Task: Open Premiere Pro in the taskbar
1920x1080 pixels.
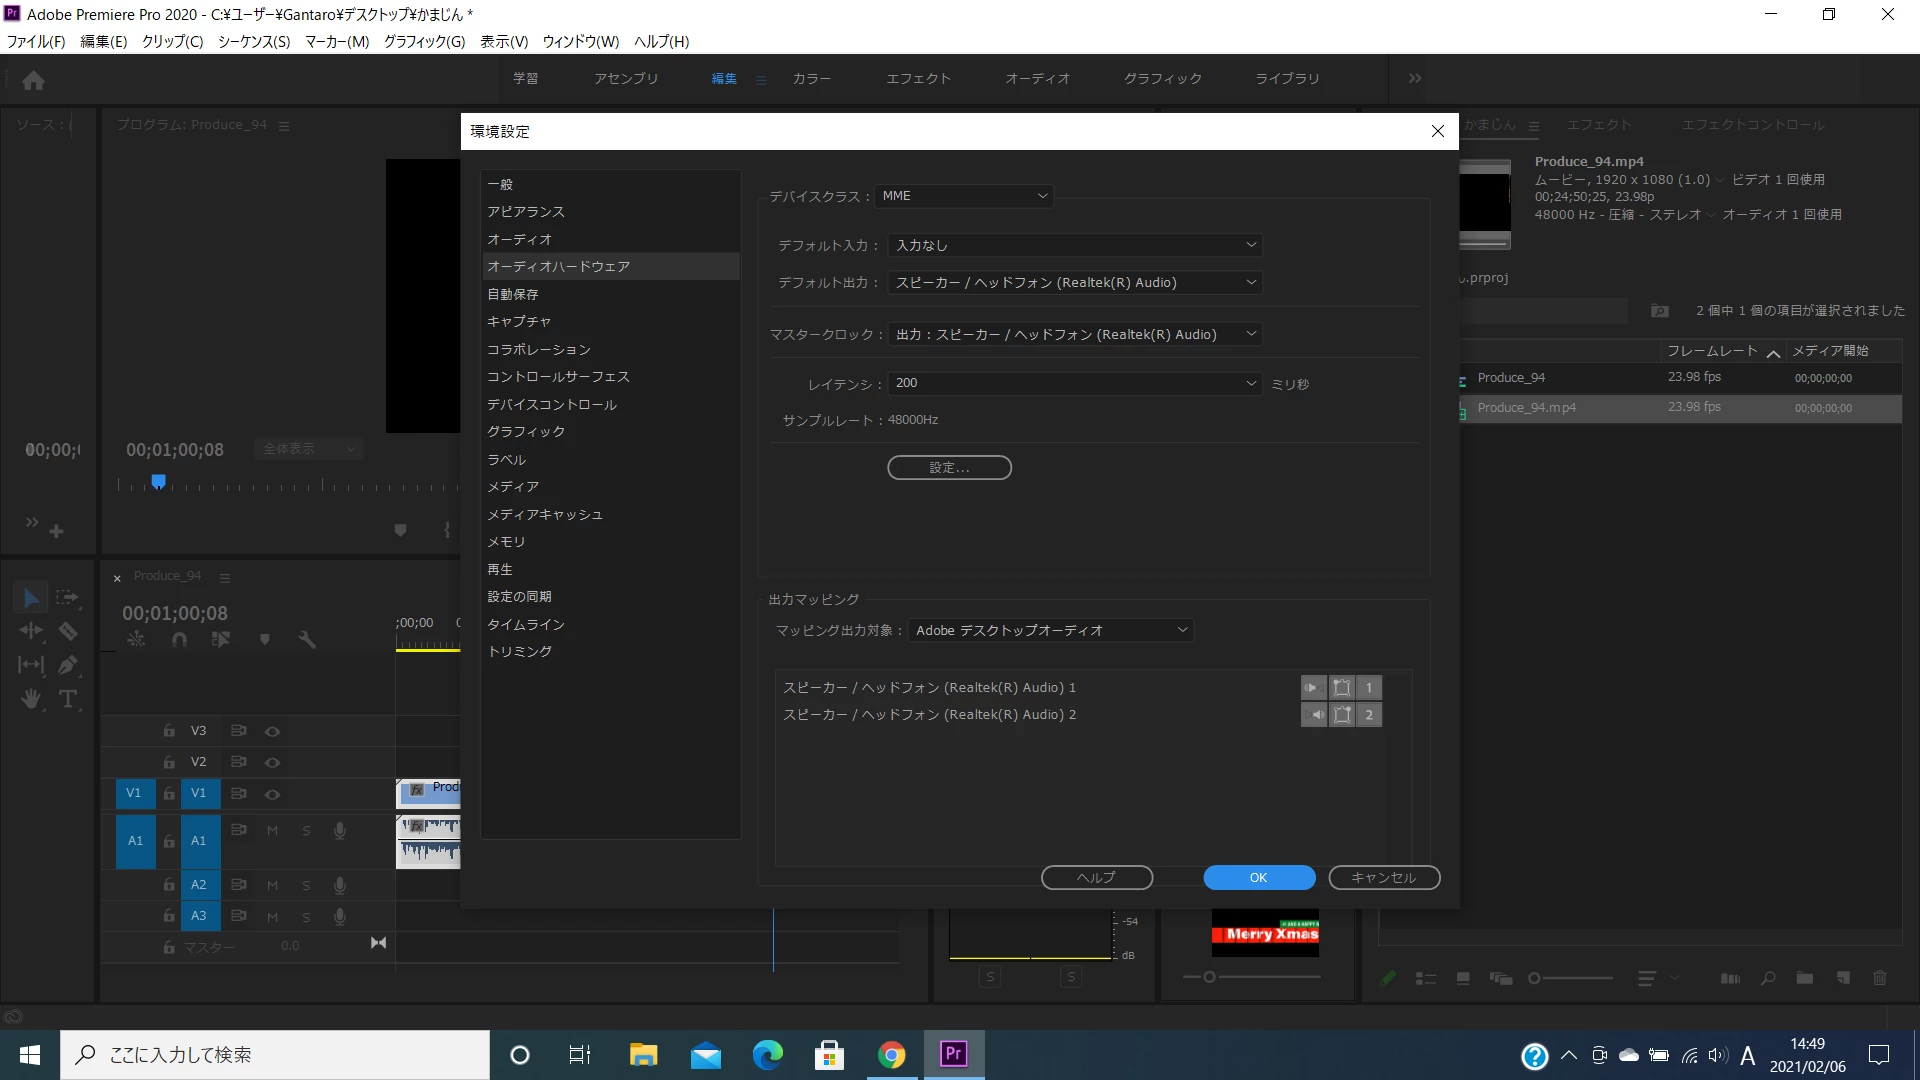Action: click(x=953, y=1054)
